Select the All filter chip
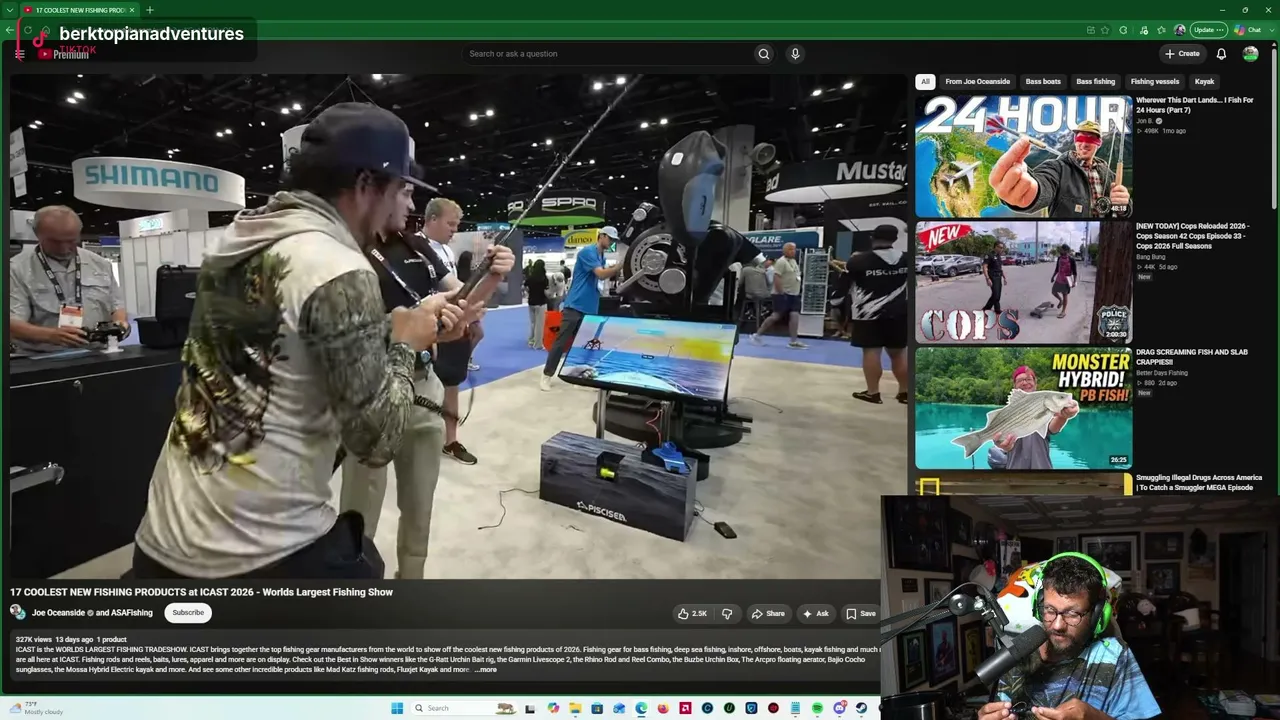This screenshot has width=1280, height=720. pos(925,82)
